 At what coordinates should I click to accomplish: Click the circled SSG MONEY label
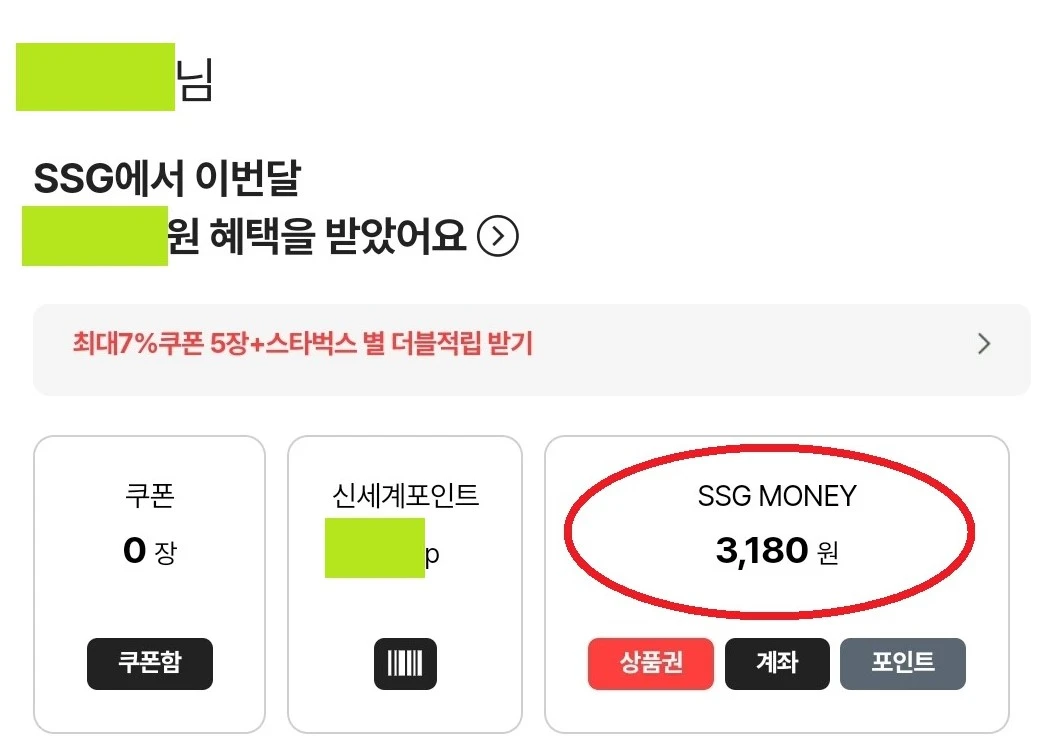click(777, 495)
